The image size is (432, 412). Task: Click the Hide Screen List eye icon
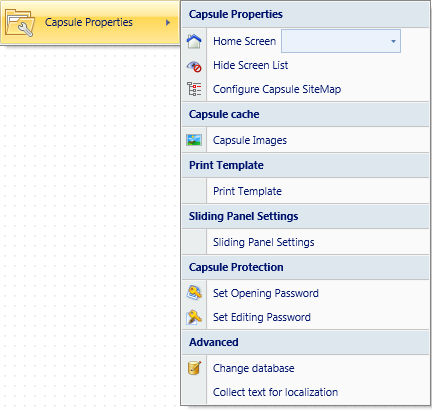[x=194, y=66]
